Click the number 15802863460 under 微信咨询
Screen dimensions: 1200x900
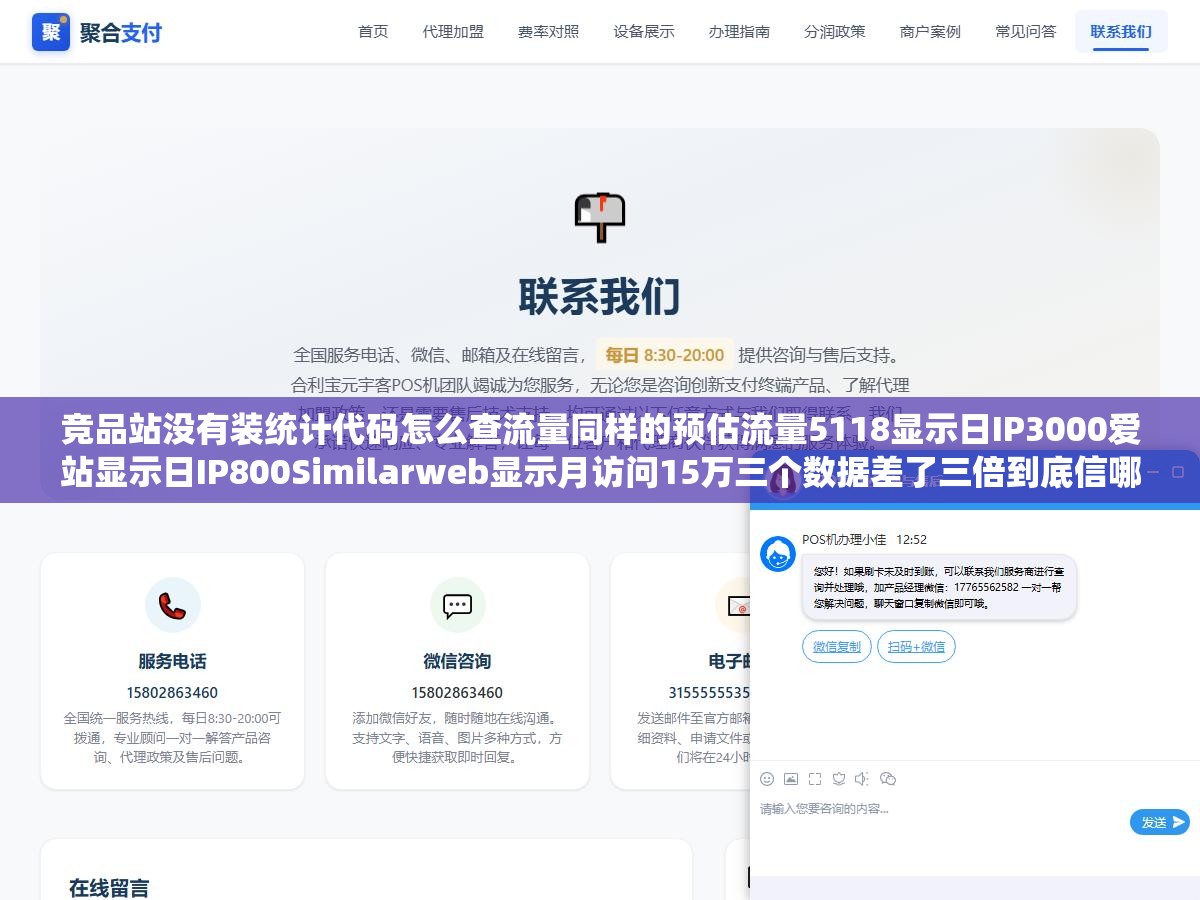pyautogui.click(x=457, y=692)
